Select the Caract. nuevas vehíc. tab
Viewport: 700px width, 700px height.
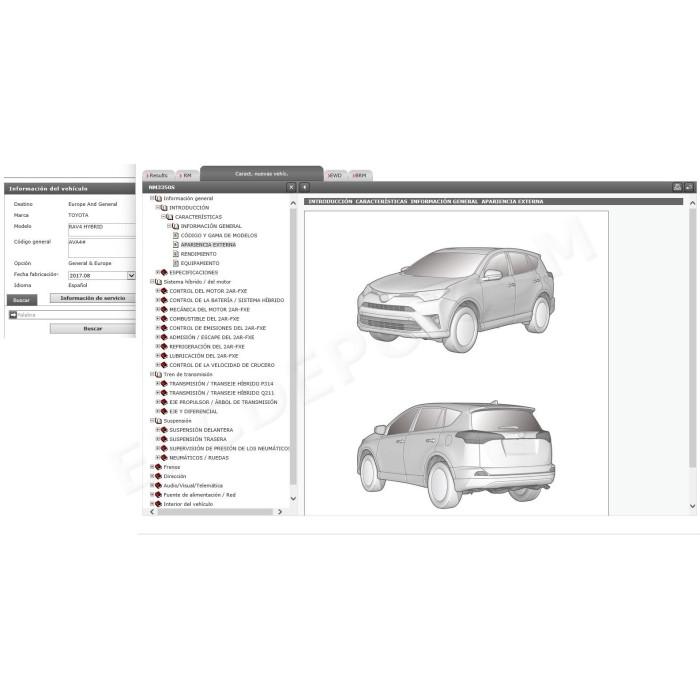coord(262,174)
